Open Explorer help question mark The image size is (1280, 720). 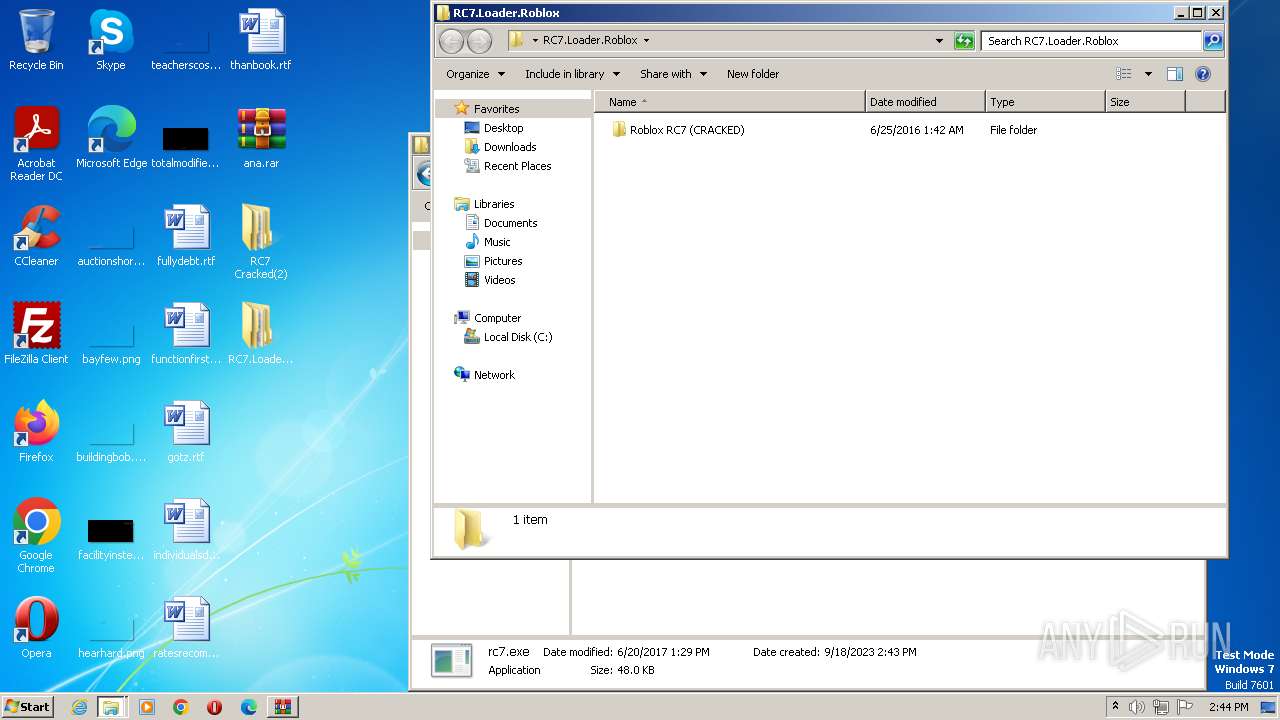(1203, 74)
